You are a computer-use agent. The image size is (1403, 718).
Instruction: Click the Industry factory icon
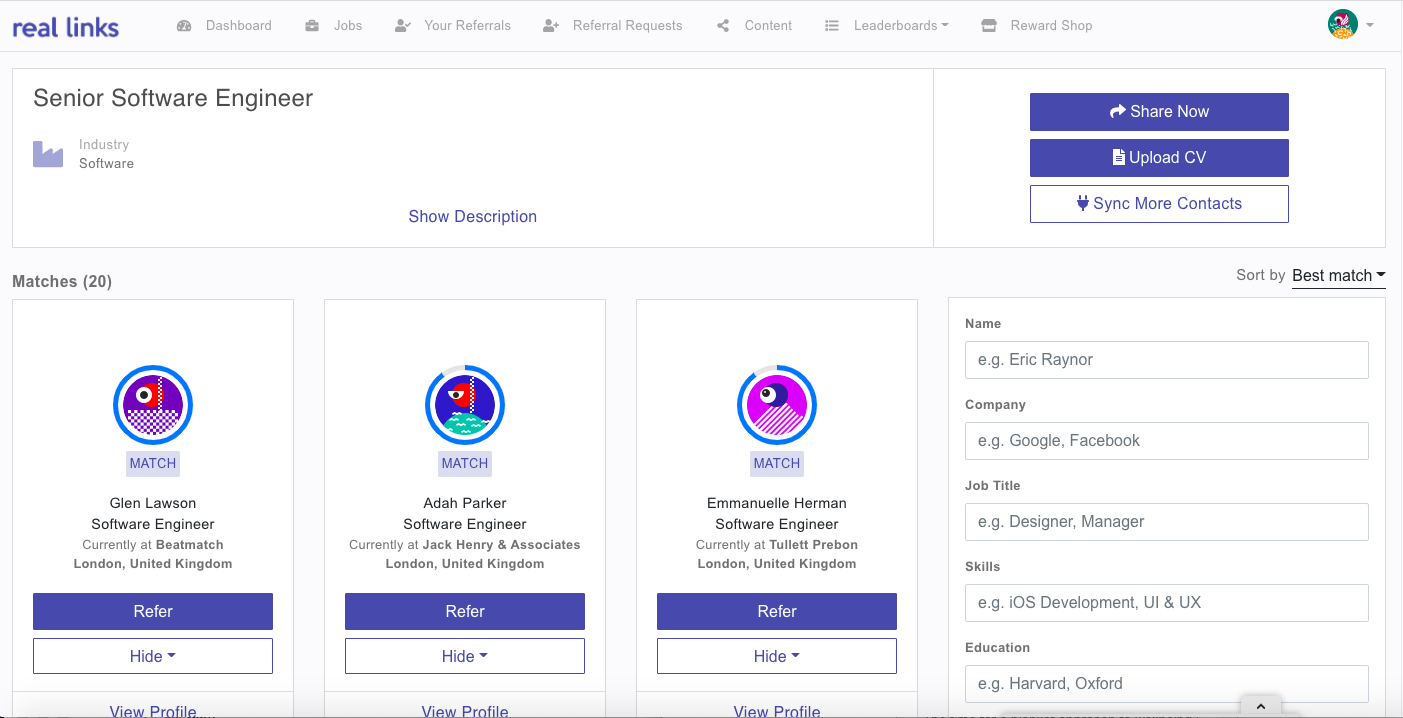click(x=48, y=154)
